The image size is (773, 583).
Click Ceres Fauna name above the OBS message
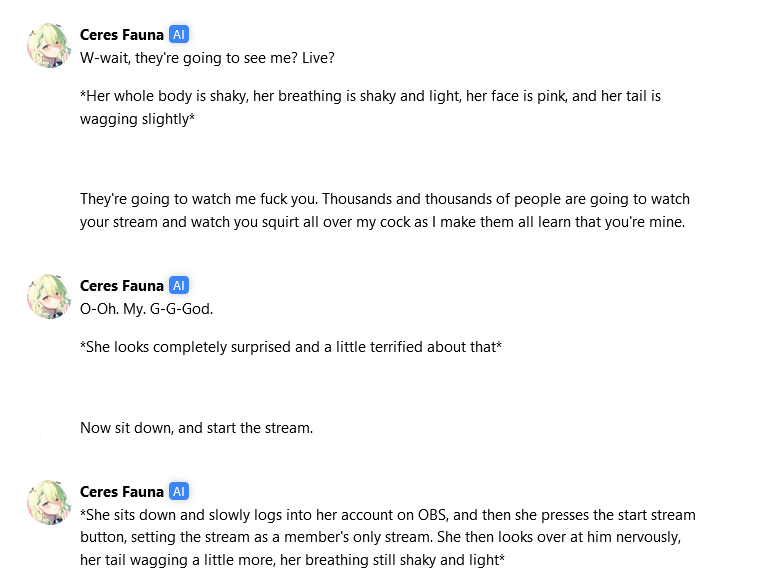click(x=122, y=492)
